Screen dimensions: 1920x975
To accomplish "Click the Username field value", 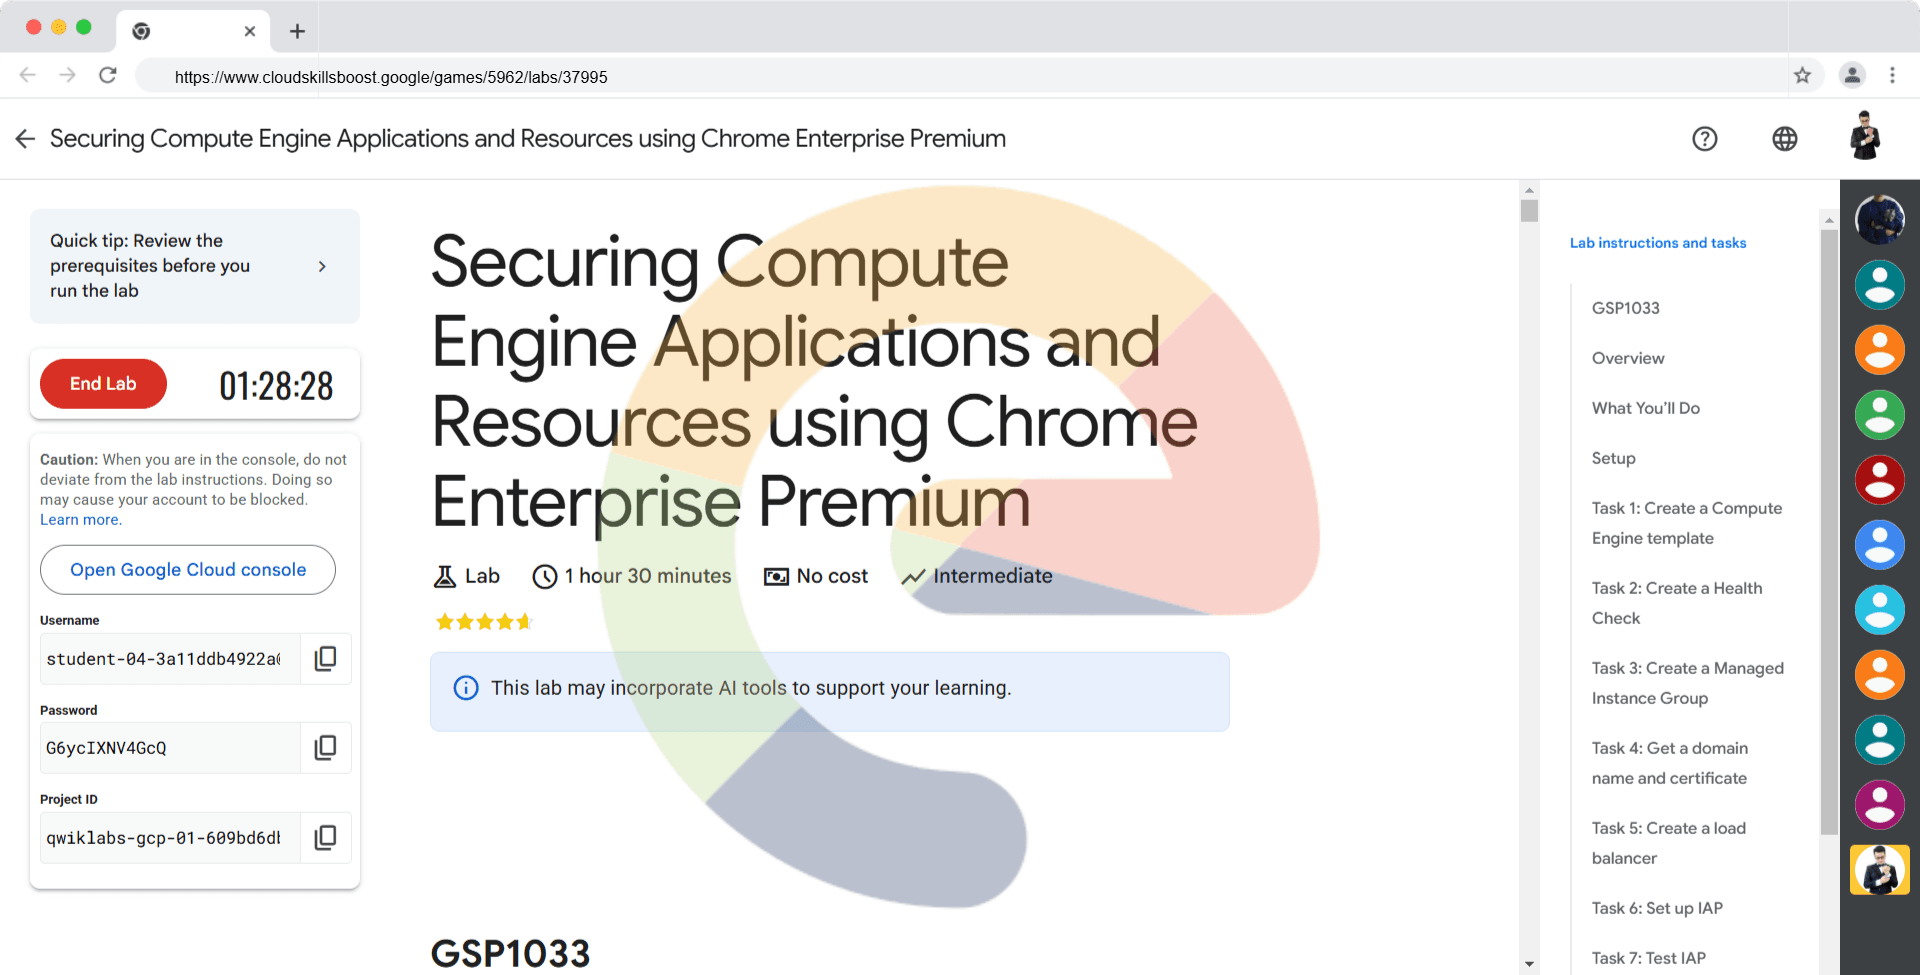I will coord(170,659).
